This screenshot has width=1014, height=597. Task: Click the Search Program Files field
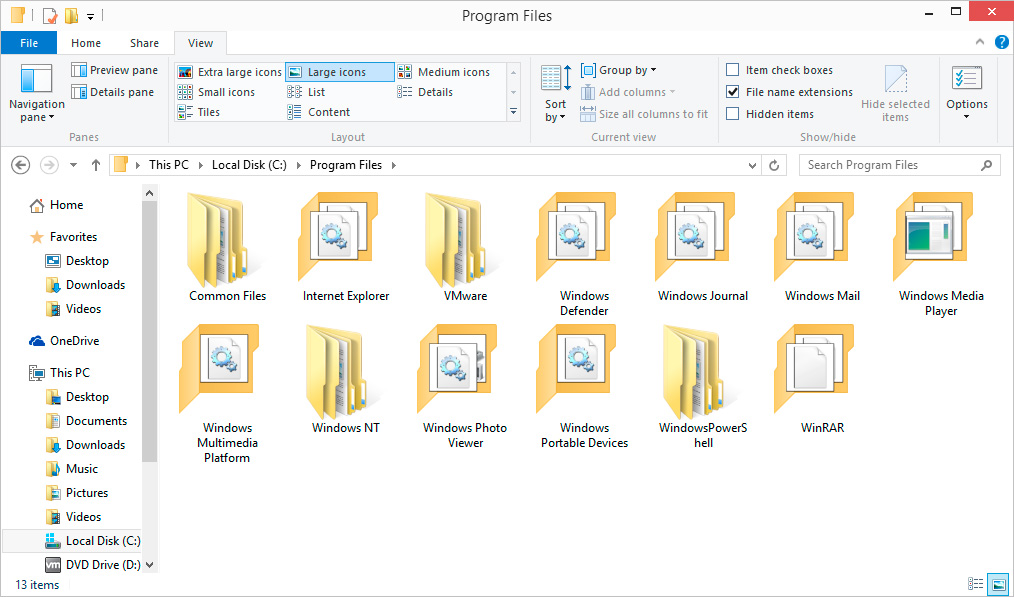coord(900,165)
